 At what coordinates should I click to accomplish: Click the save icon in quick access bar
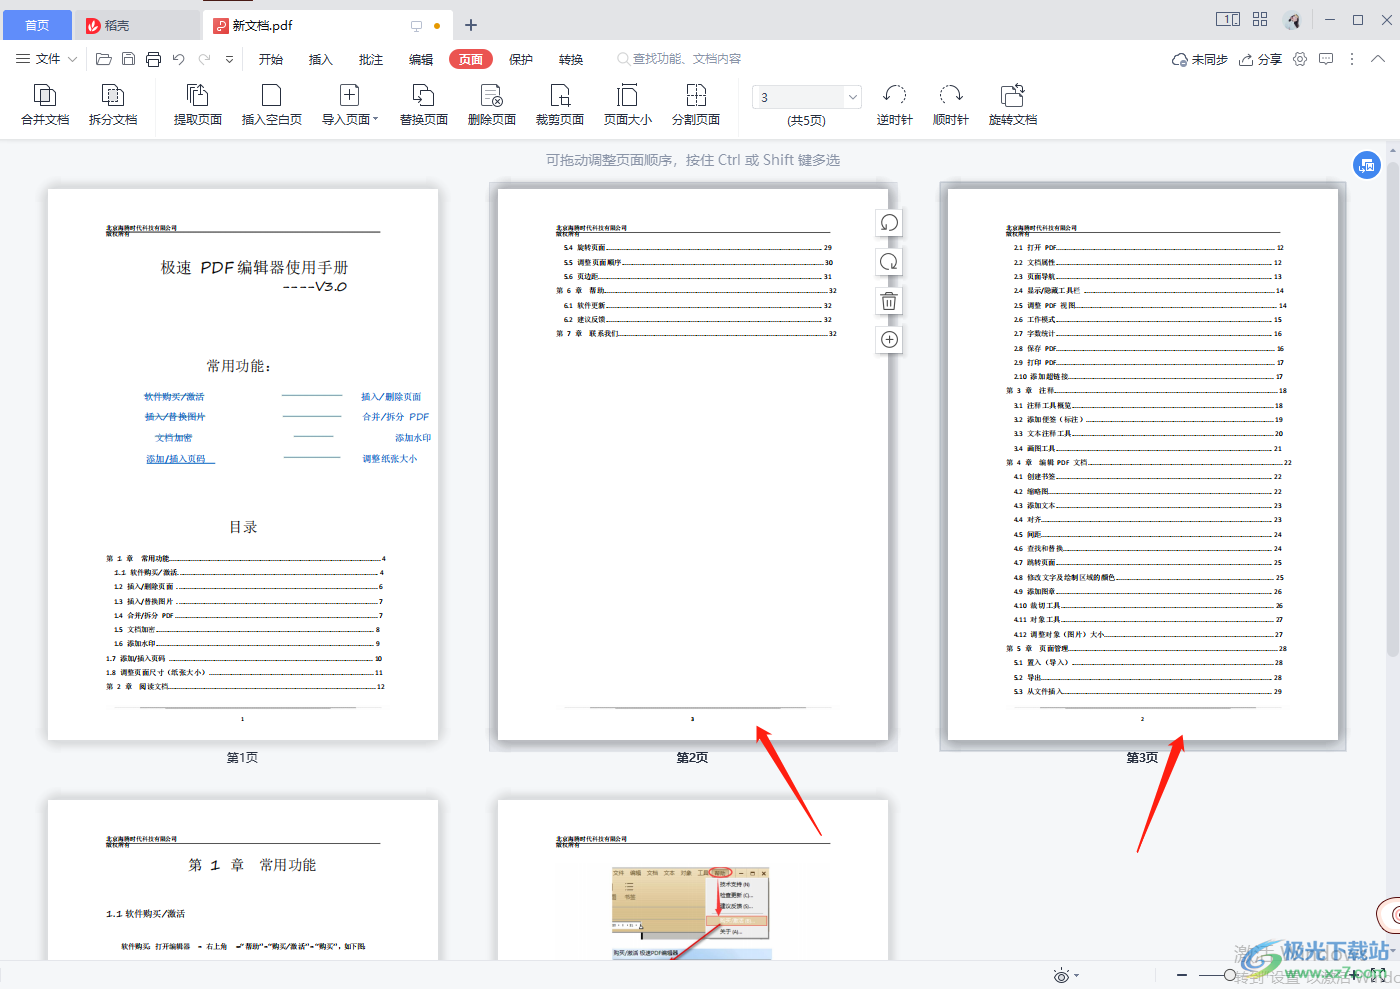point(128,59)
